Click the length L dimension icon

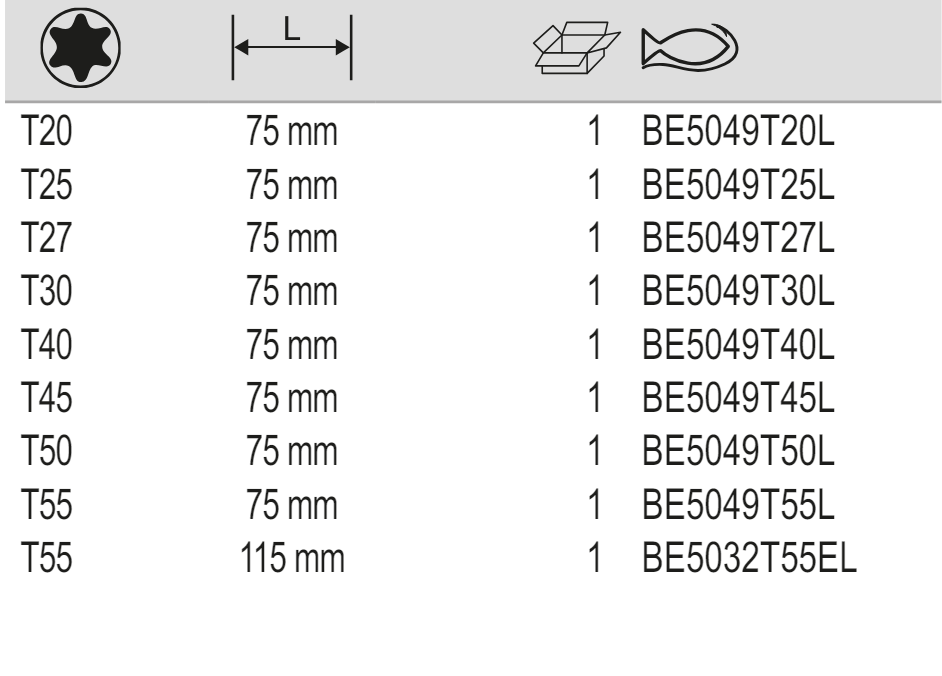point(291,47)
